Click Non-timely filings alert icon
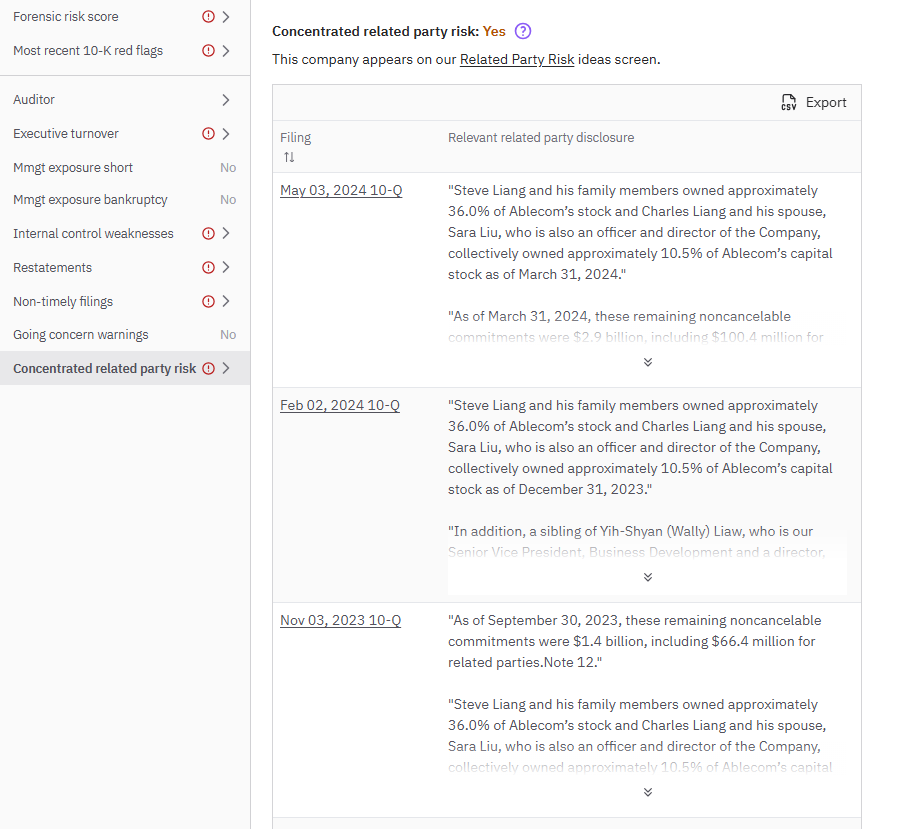Image resolution: width=898 pixels, height=829 pixels. pos(208,301)
